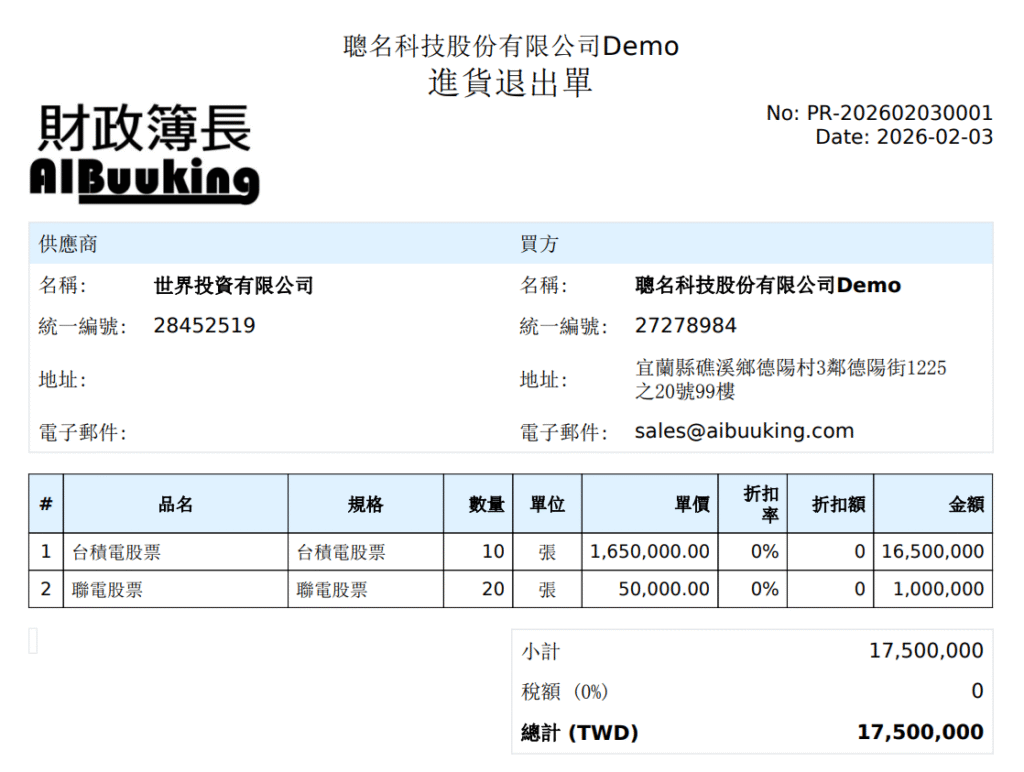Image resolution: width=1024 pixels, height=772 pixels.
Task: Click the 規格 column header
Action: (x=365, y=504)
